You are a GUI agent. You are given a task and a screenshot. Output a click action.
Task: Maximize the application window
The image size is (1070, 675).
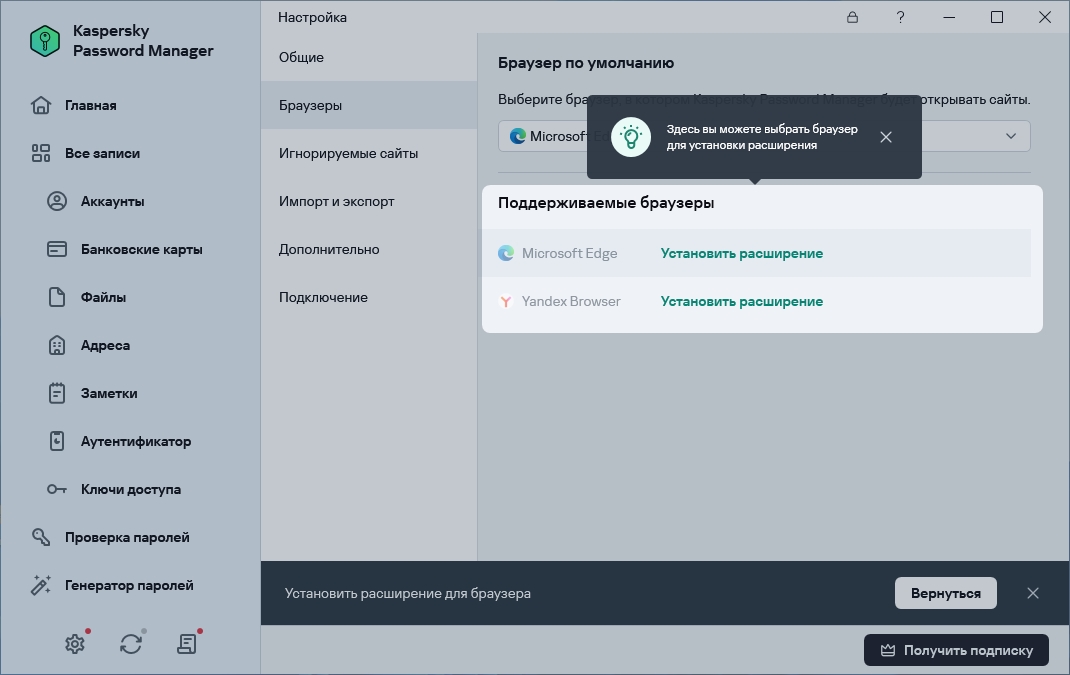coord(997,17)
